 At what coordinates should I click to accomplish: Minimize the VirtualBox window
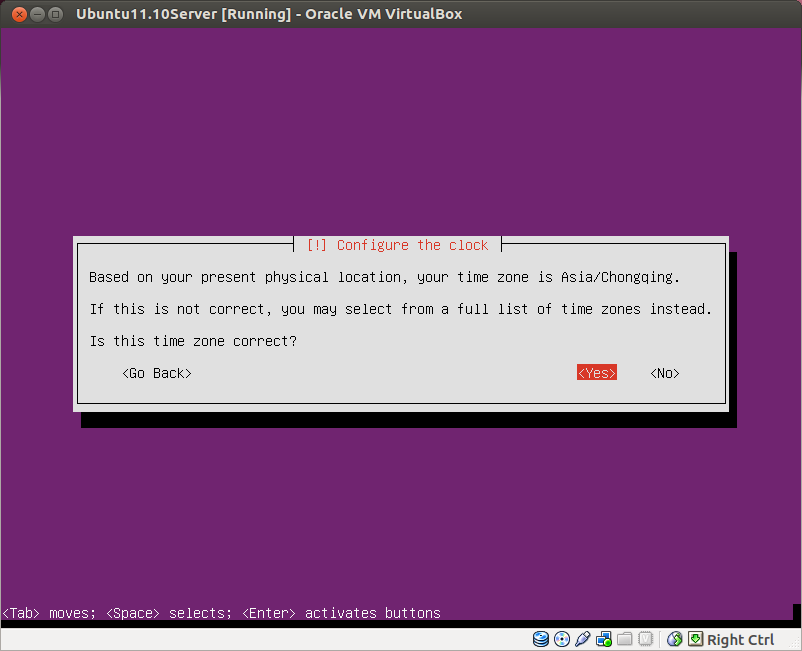point(37,14)
